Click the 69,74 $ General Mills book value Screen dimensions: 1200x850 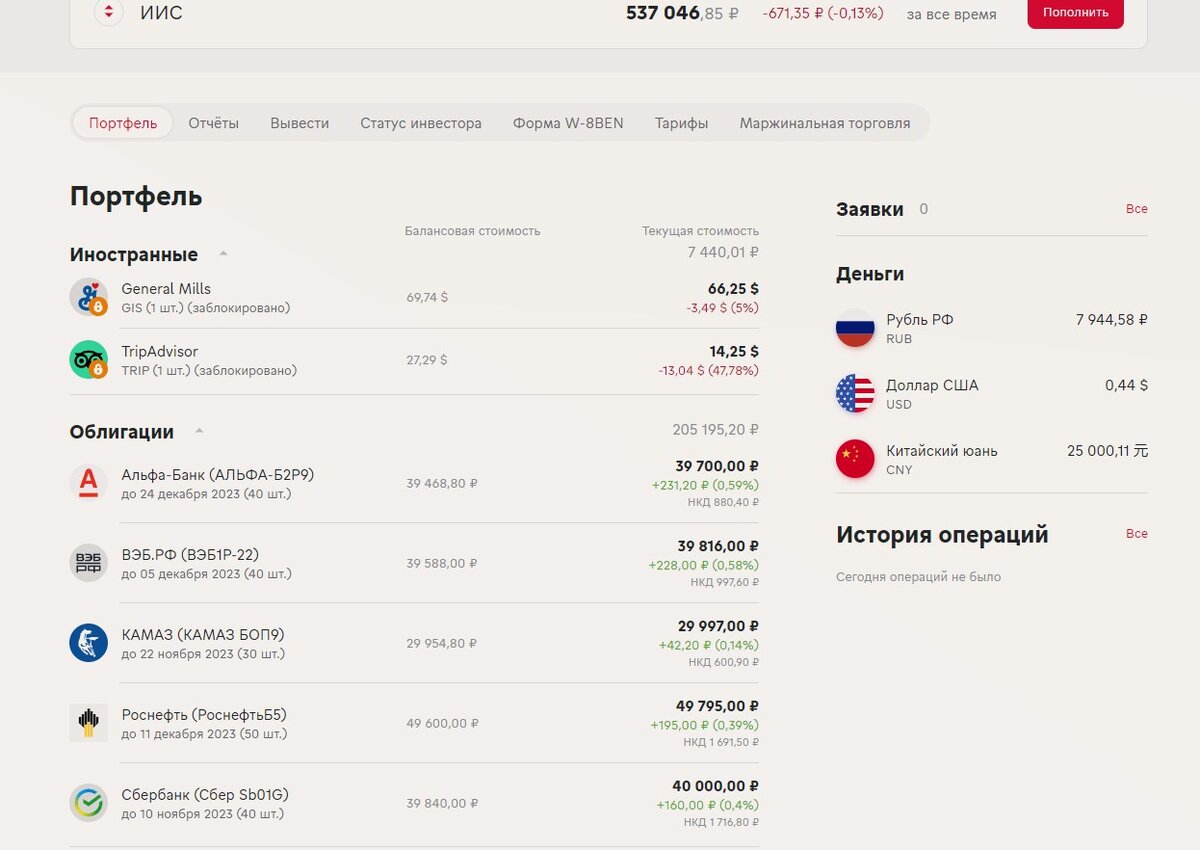[427, 298]
